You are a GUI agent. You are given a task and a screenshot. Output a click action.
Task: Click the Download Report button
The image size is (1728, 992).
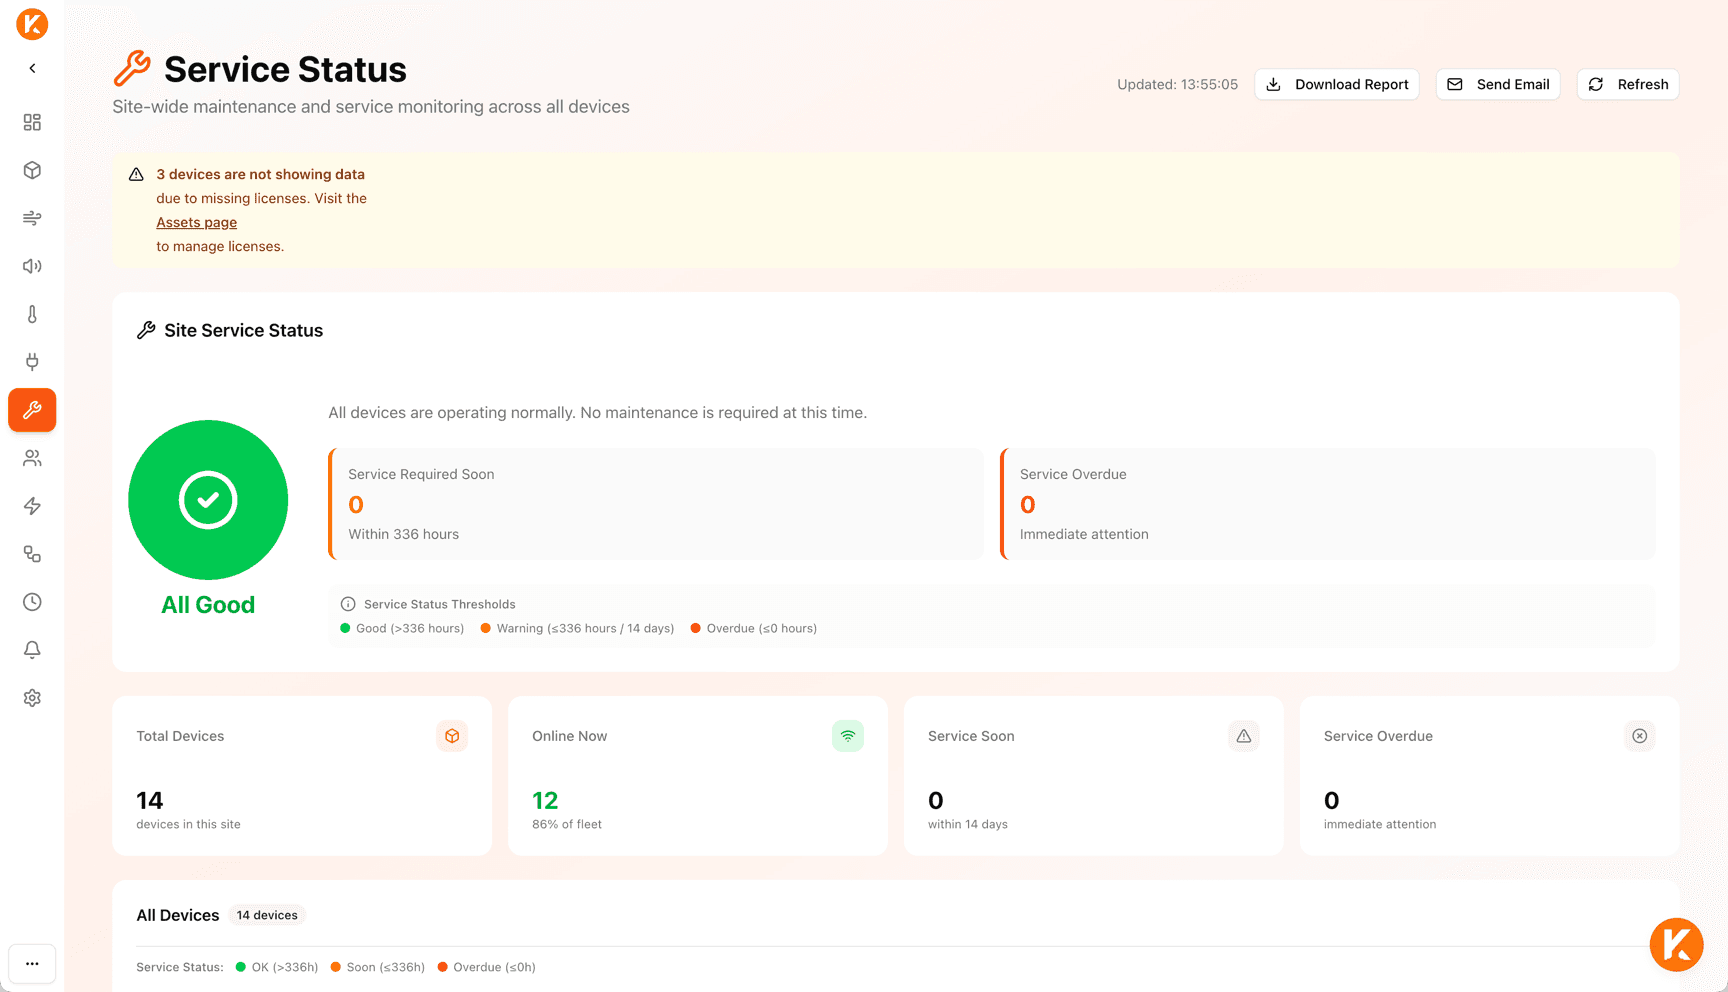1337,84
